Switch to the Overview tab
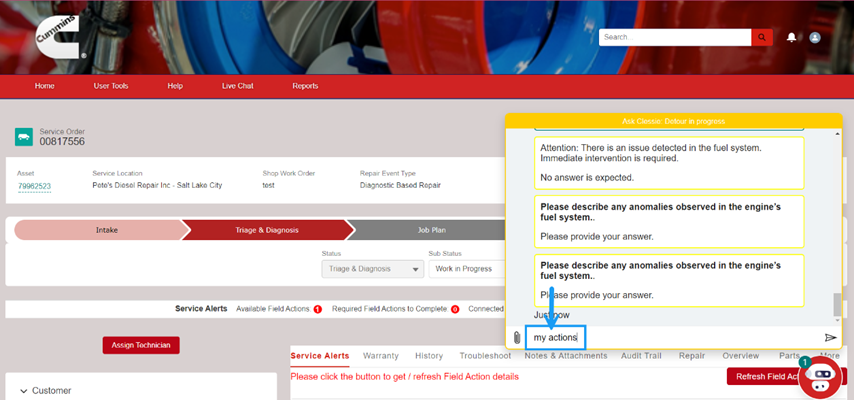The image size is (854, 400). pos(741,356)
